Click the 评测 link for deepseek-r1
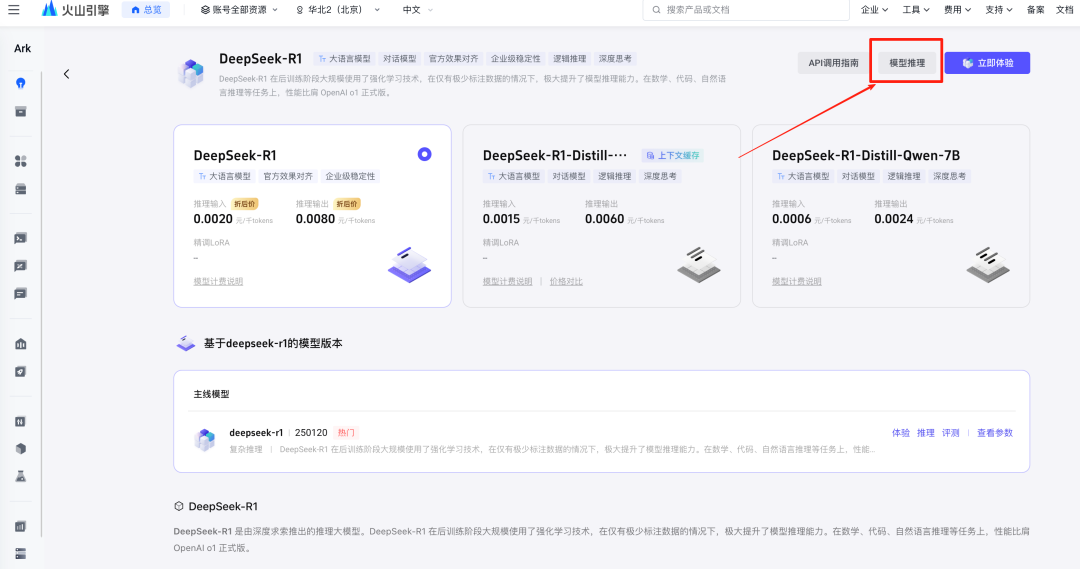Screen dimensions: 1080x569 coord(951,433)
